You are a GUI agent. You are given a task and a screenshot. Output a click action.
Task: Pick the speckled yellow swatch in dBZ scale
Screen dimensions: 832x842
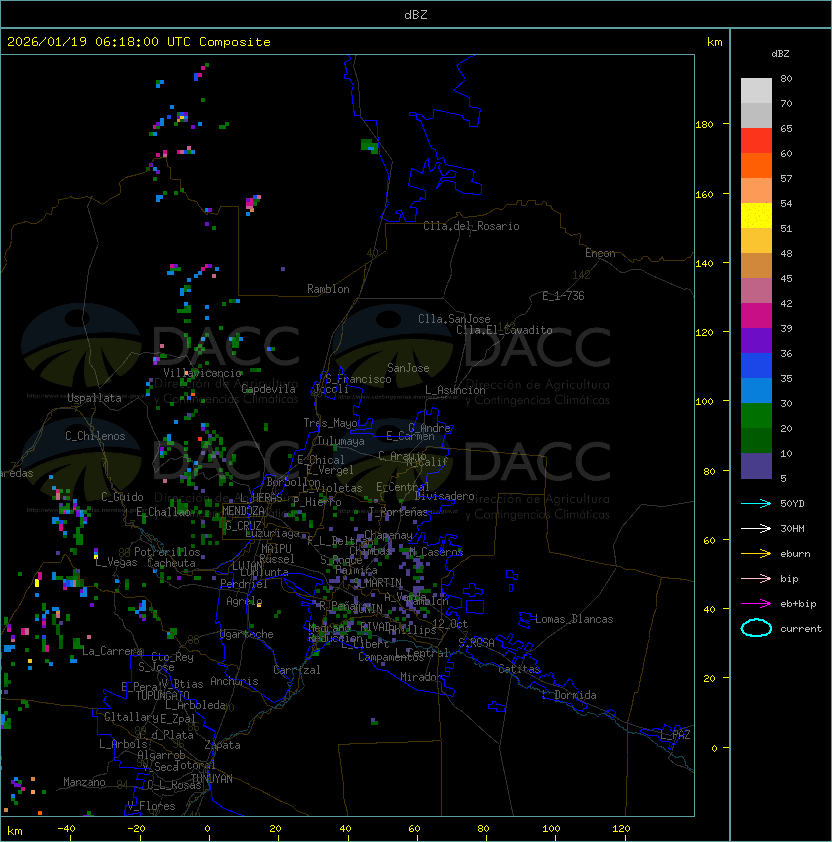pyautogui.click(x=756, y=216)
